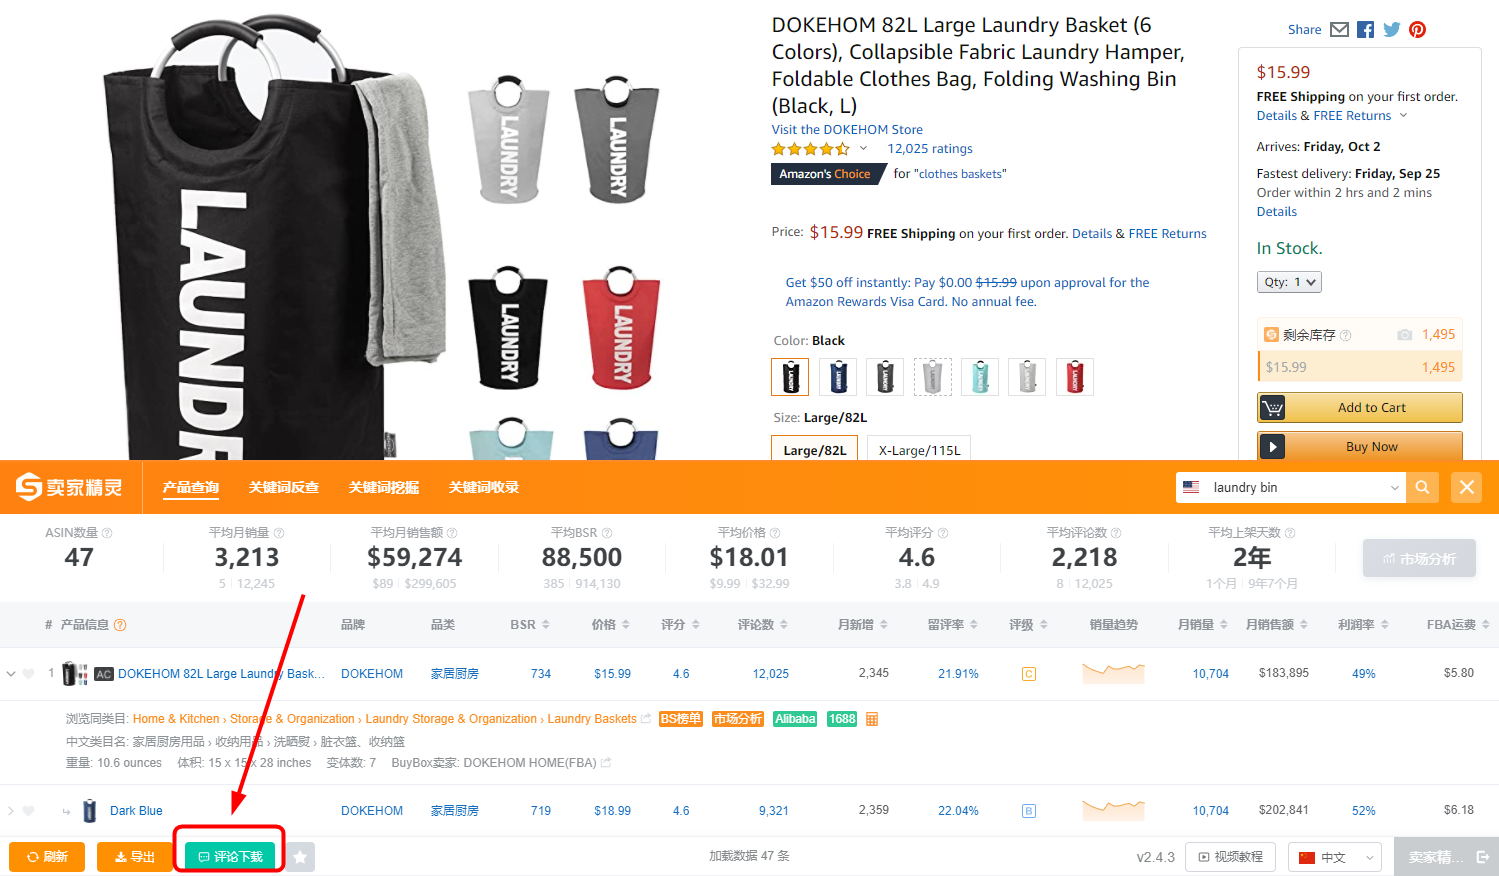Select the red color swatch
This screenshot has height=876, width=1499.
pyautogui.click(x=1075, y=377)
